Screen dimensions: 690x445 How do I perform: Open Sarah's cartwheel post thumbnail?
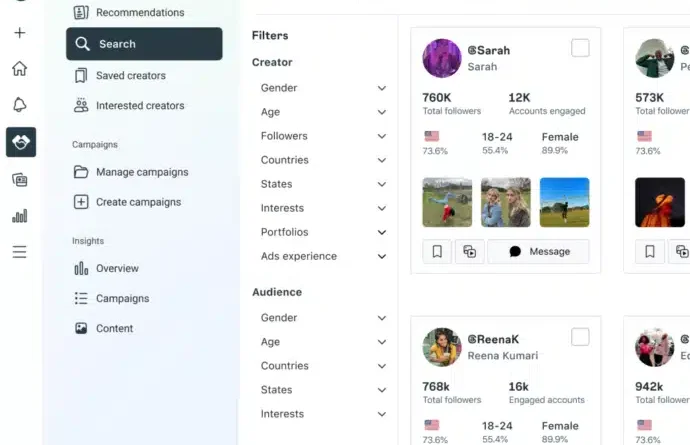447,202
